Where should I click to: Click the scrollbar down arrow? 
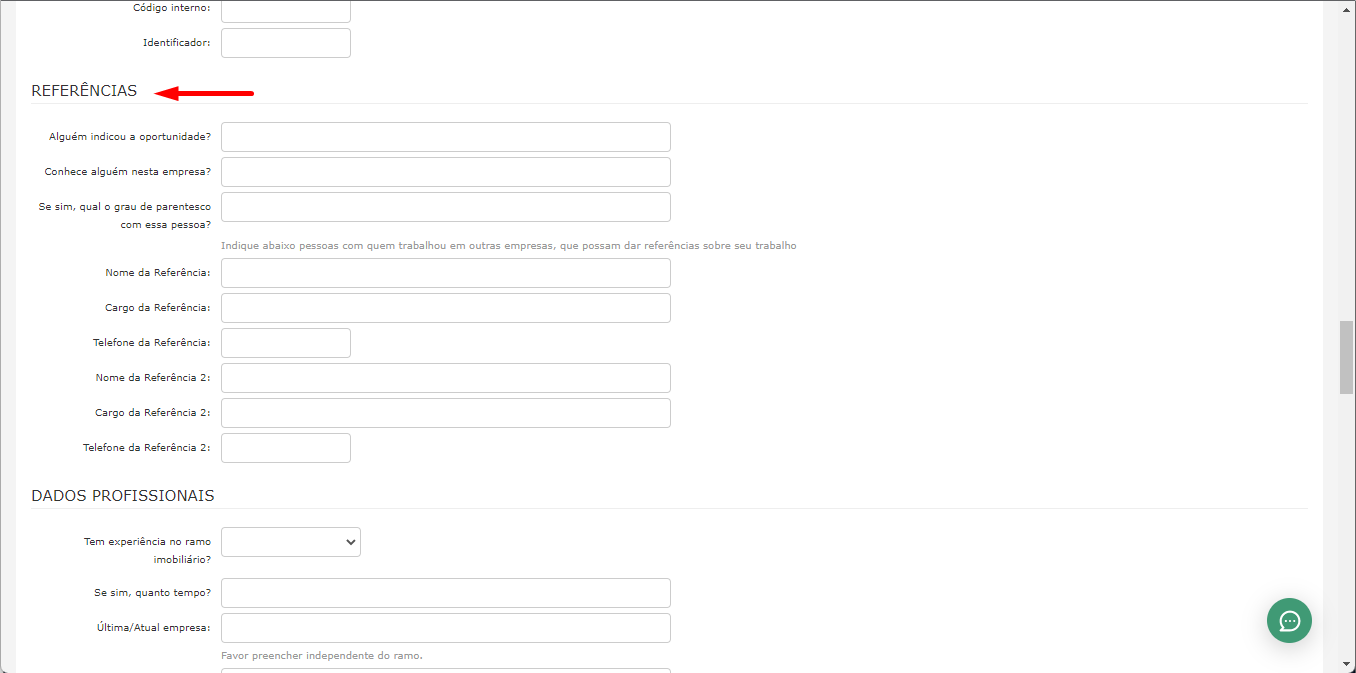click(1347, 664)
